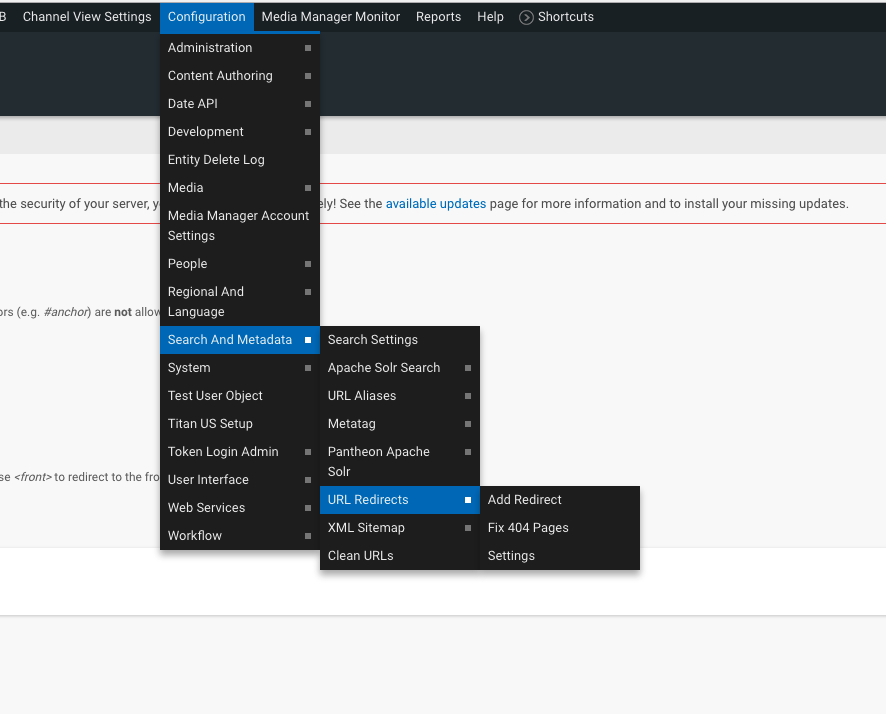Expand Content Authoring submenu indicator
The height and width of the screenshot is (714, 886).
tap(308, 76)
